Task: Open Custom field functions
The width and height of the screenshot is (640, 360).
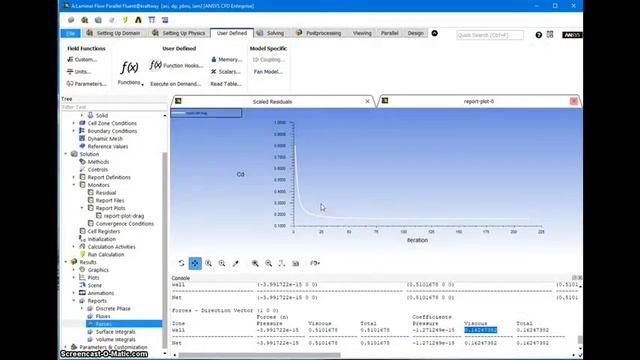Action: tap(82, 60)
